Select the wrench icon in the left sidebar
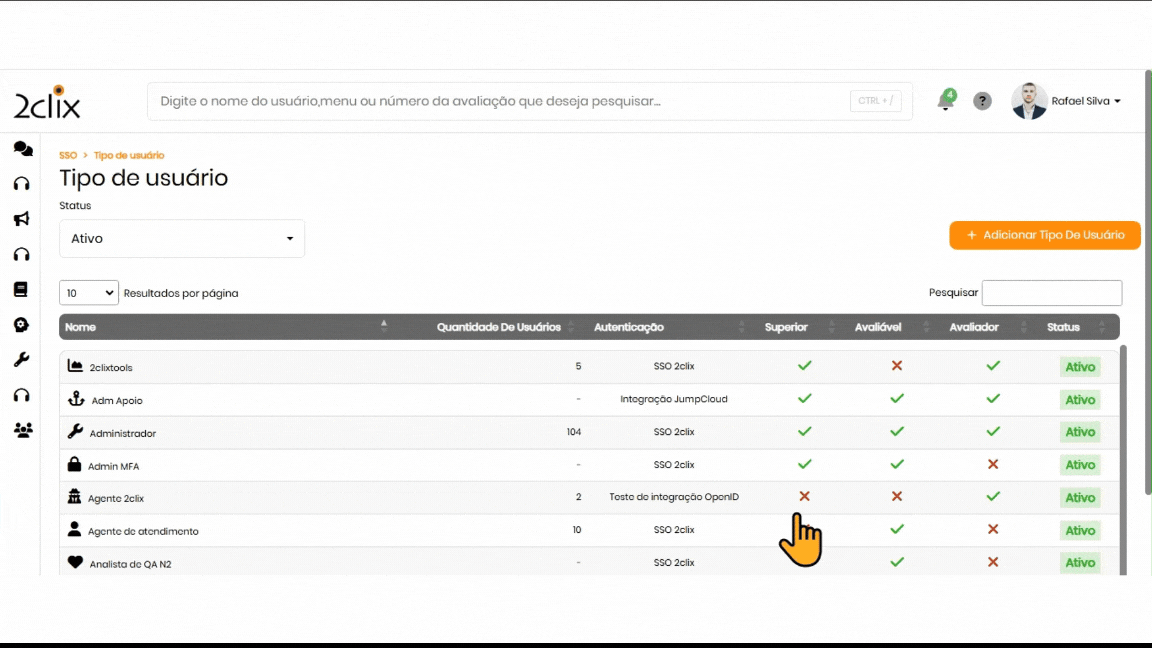Screen dimensions: 1152x648 (x=21, y=360)
